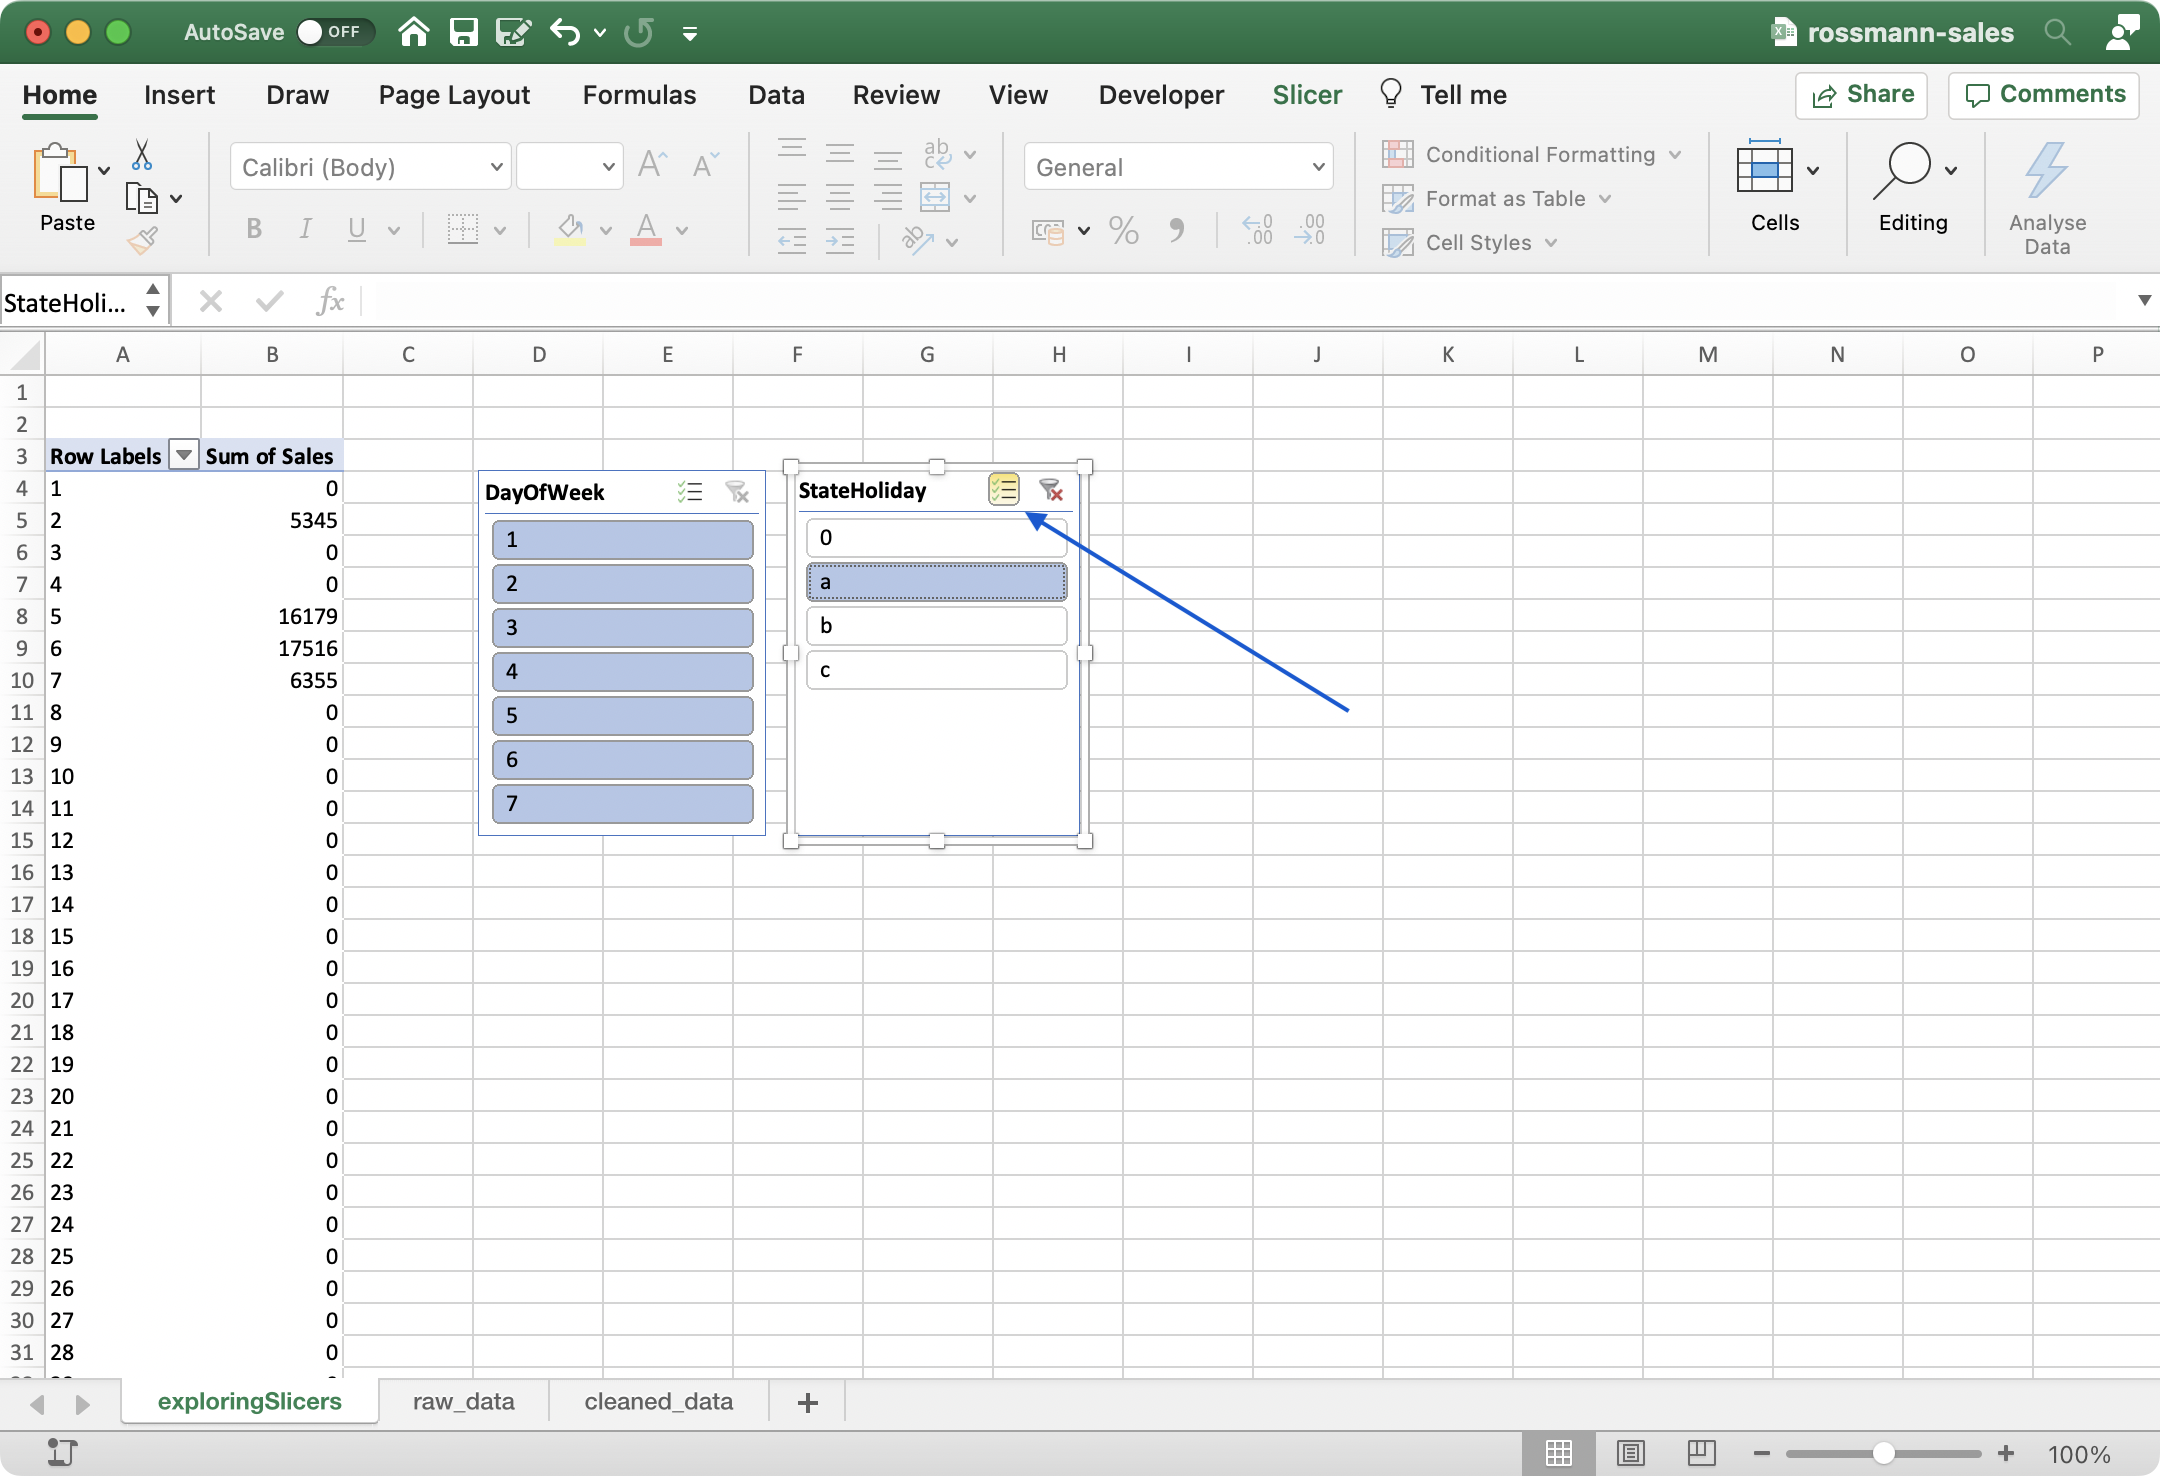
Task: Enable multi-select on the StateHoliday slicer
Action: tap(1003, 489)
